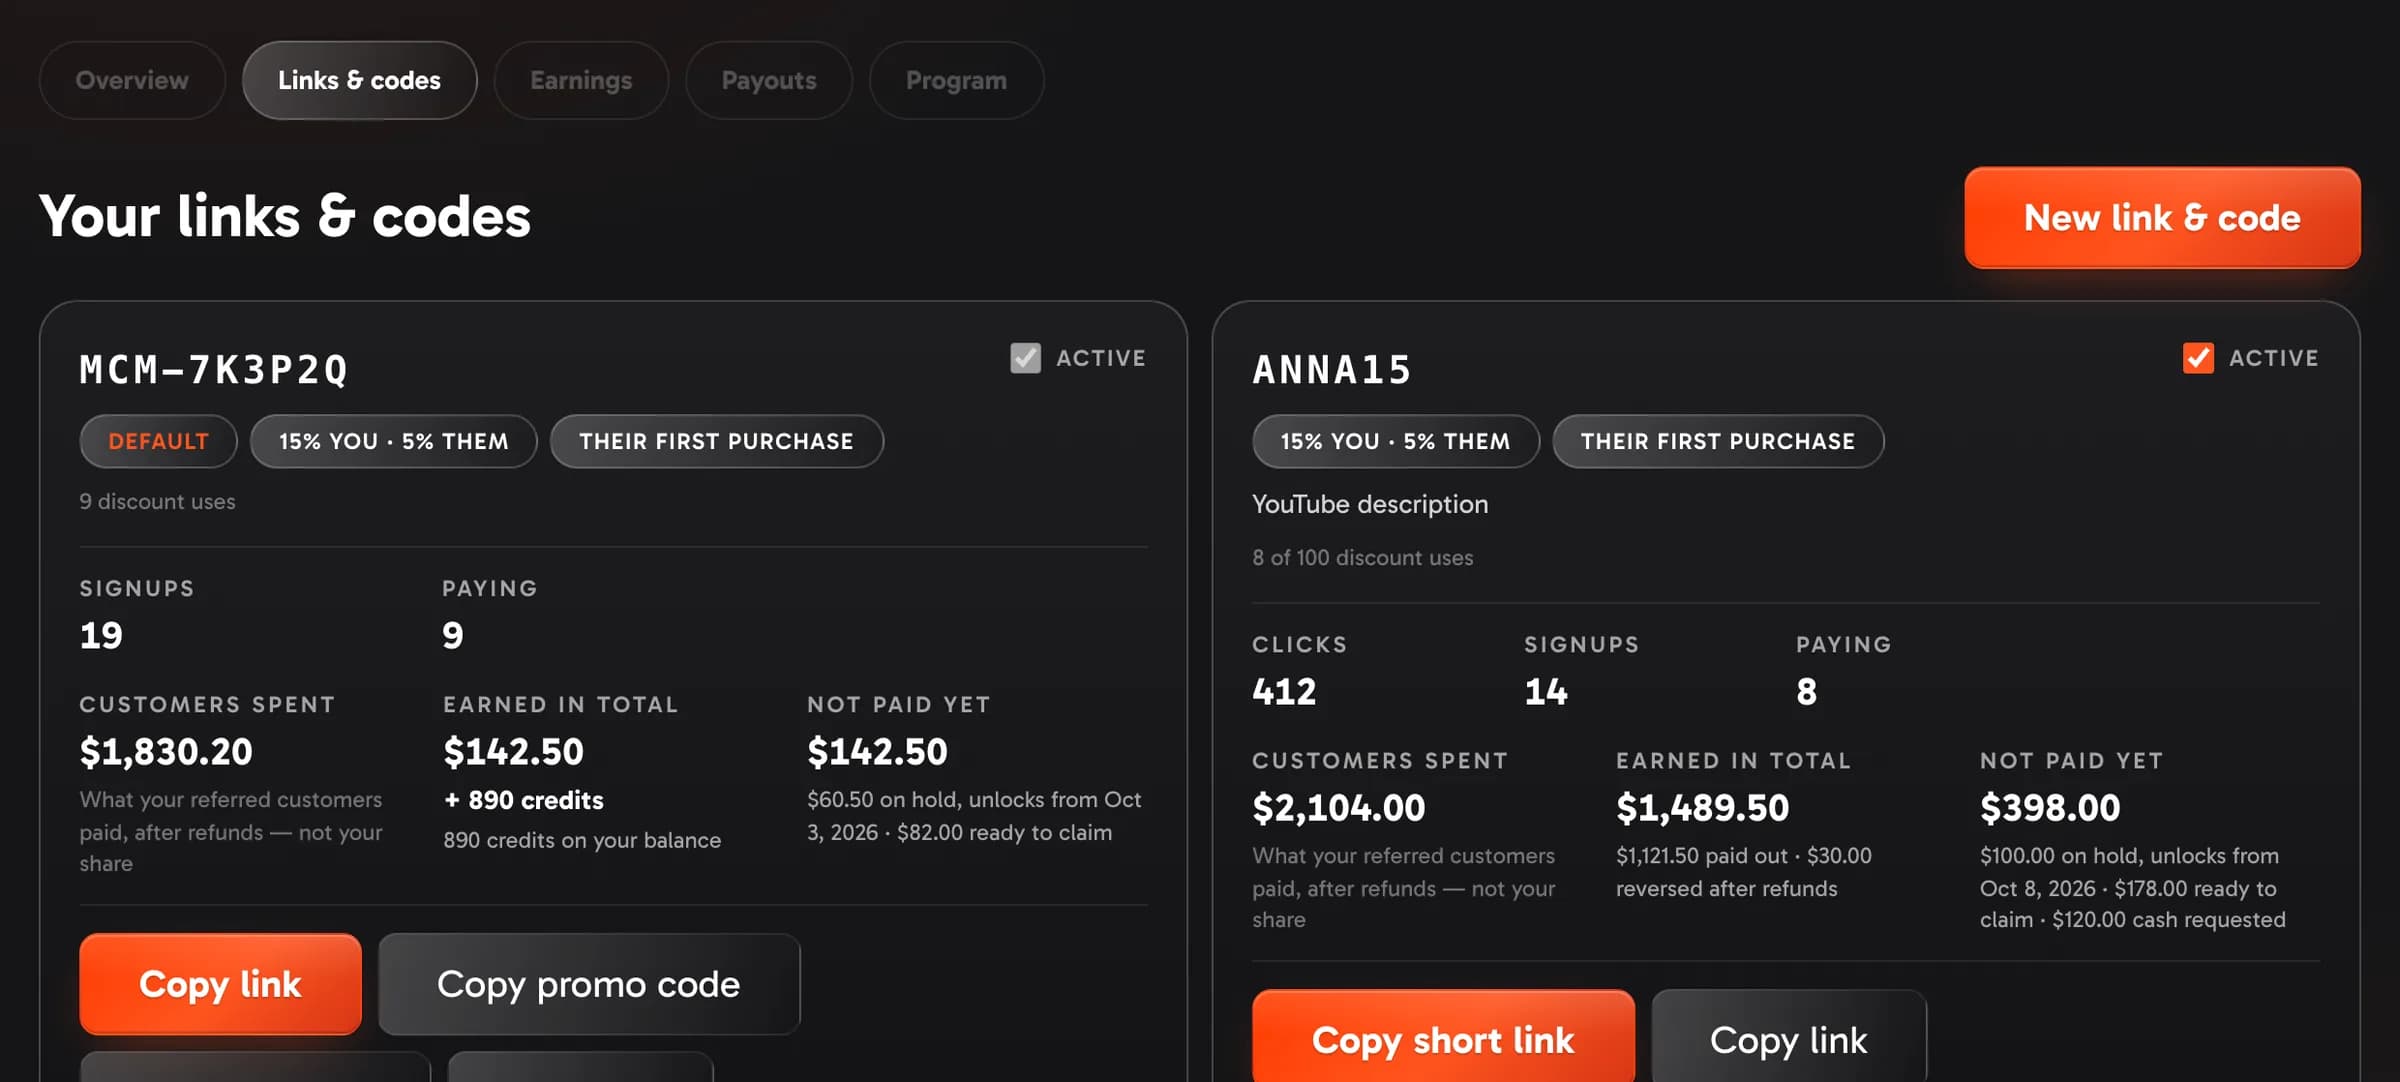Copy link in the ANNA15 card

pos(1789,1037)
